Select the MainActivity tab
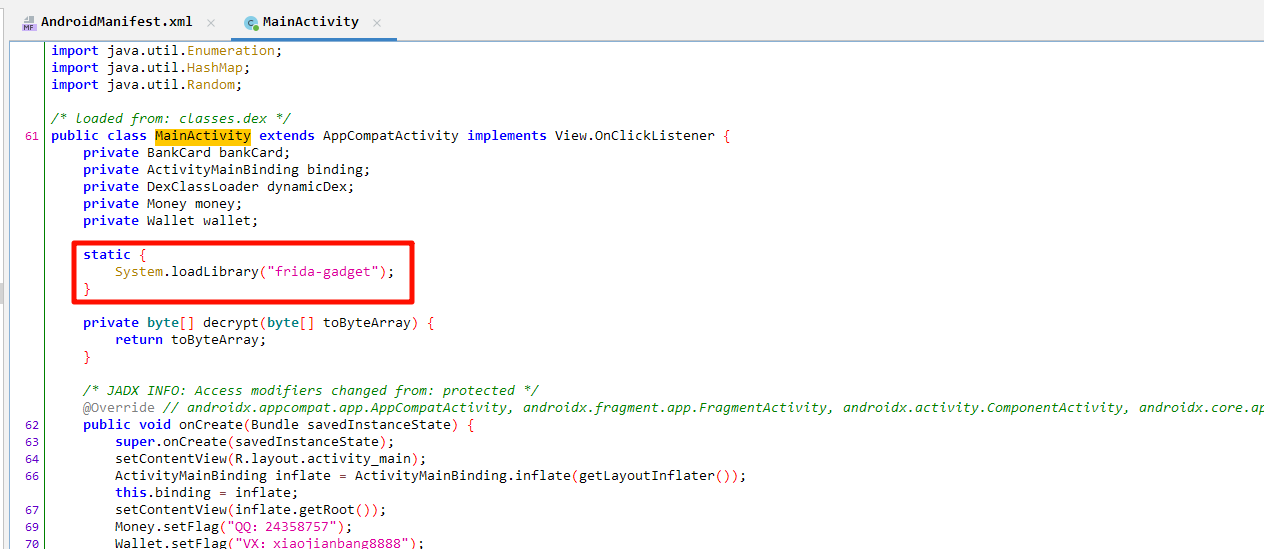The height and width of the screenshot is (549, 1264). pyautogui.click(x=310, y=22)
